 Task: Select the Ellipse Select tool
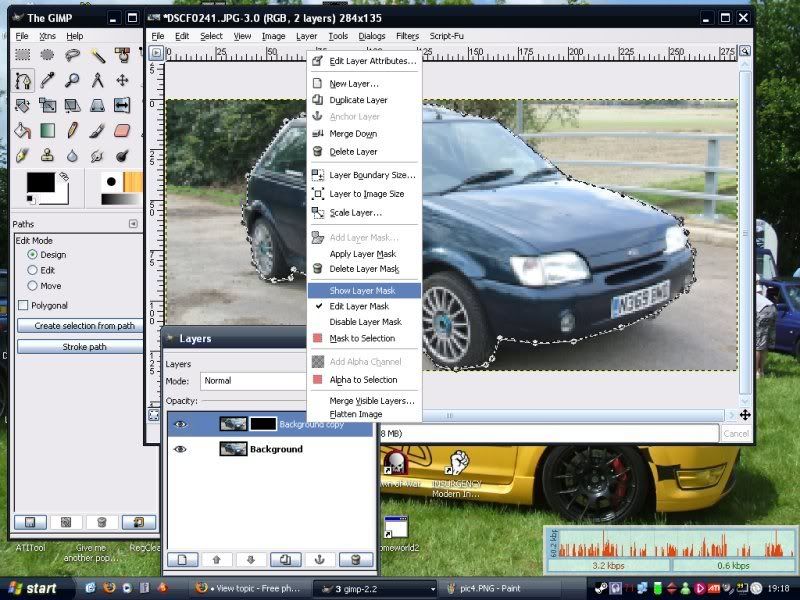47,55
